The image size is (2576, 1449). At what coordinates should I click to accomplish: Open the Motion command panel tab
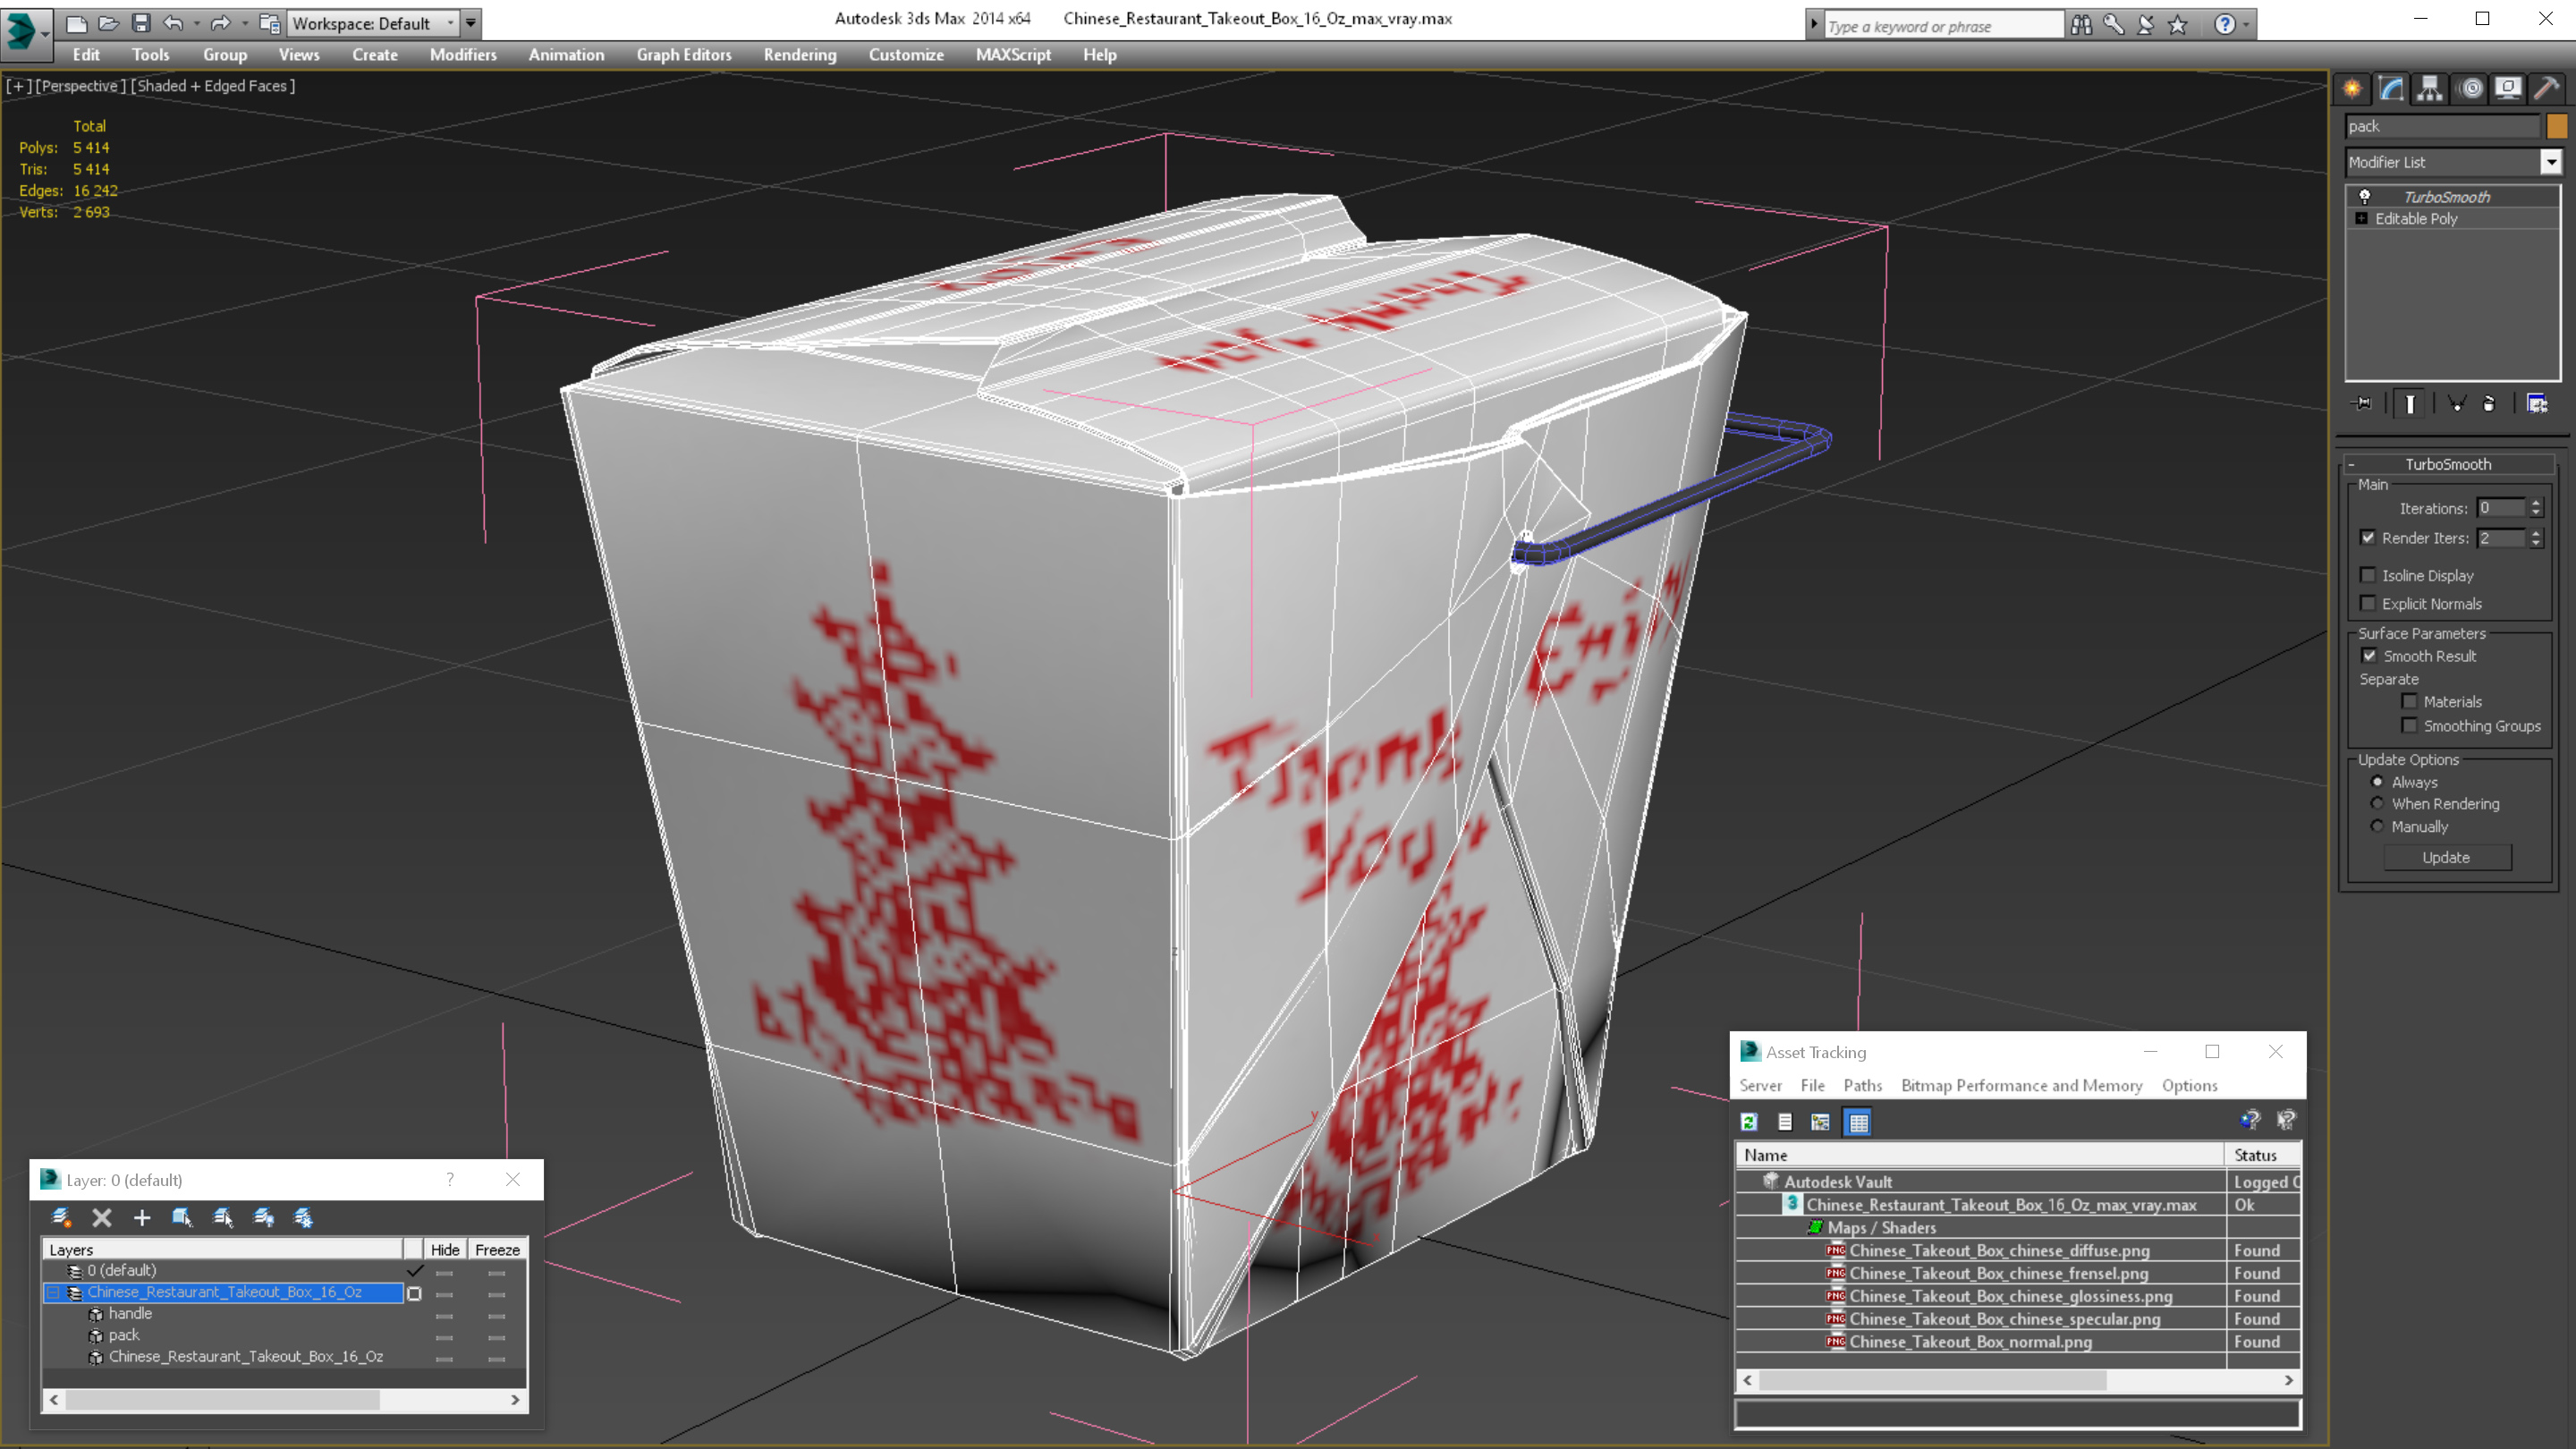pyautogui.click(x=2470, y=89)
